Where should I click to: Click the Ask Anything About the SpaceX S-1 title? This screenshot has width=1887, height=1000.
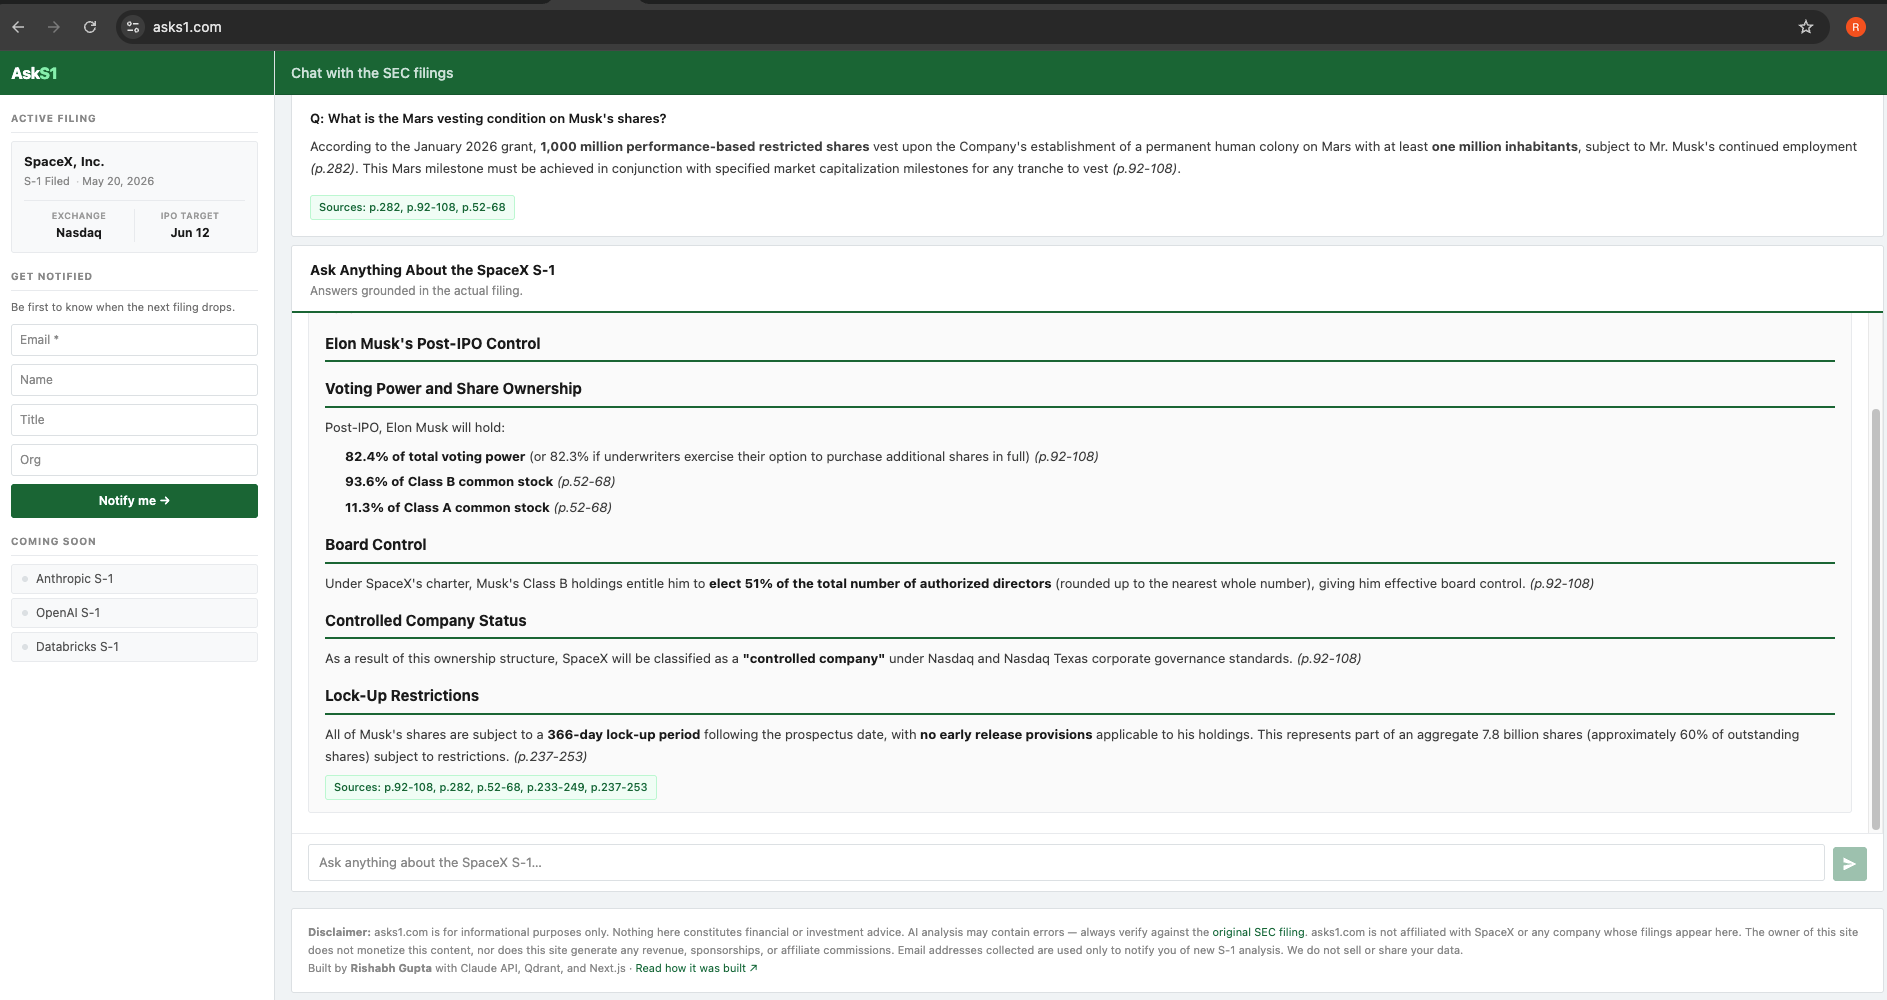pos(432,270)
